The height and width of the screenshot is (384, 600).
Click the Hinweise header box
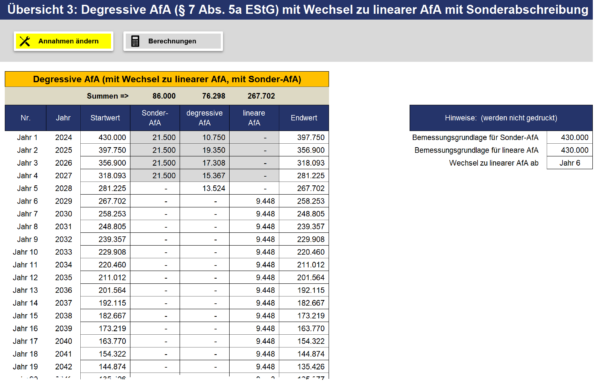[x=501, y=118]
